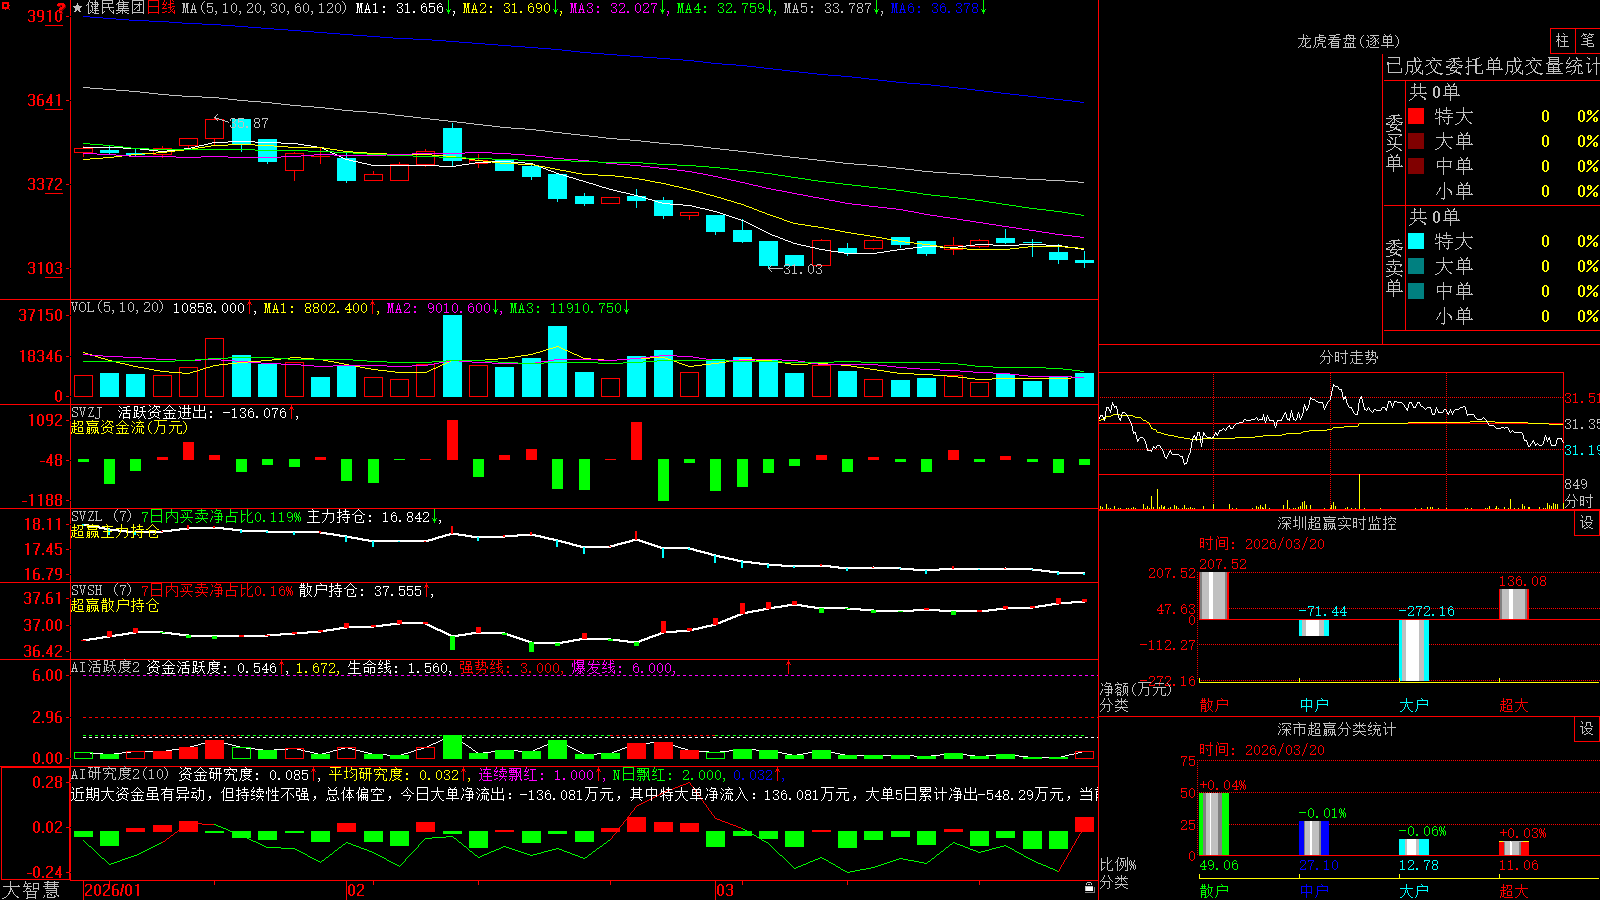Screen dimensions: 1600x900
Task: Click the 龙虎看盘(逐单) panel title
Action: click(1348, 41)
